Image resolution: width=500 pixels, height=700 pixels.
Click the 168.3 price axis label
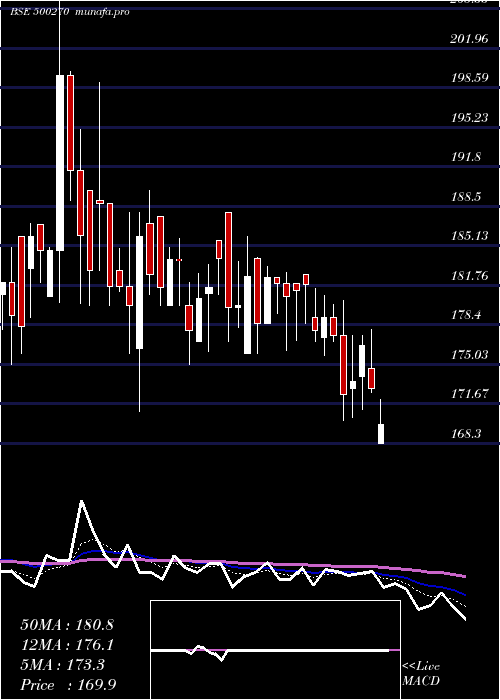(x=466, y=434)
